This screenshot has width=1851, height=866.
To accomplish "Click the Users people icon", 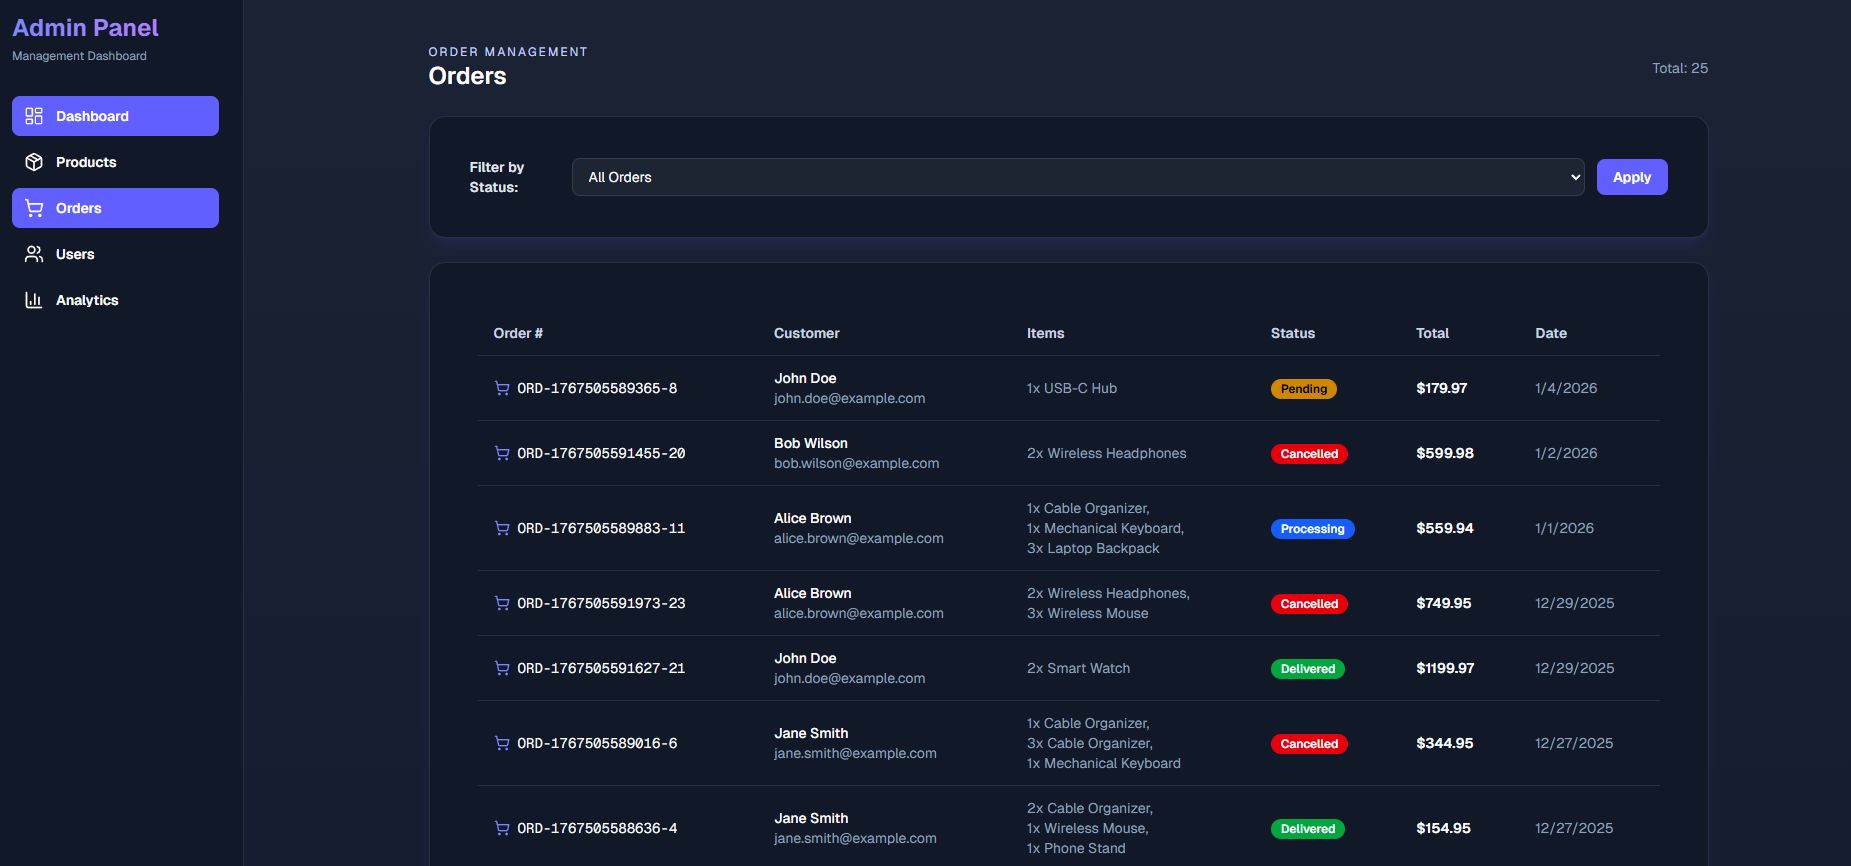I will click(34, 254).
